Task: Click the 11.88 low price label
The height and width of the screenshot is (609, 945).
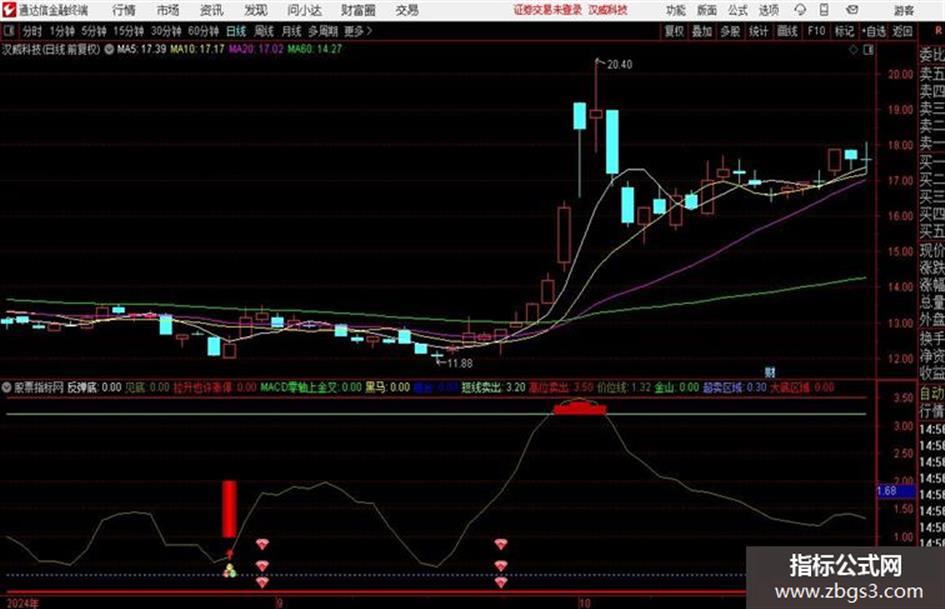Action: (460, 364)
